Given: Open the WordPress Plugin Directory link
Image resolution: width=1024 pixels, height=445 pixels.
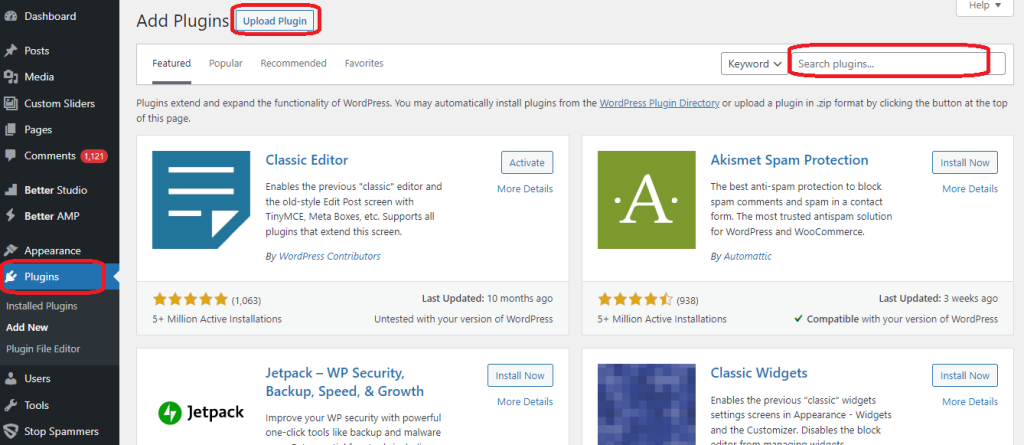Looking at the screenshot, I should coord(660,103).
